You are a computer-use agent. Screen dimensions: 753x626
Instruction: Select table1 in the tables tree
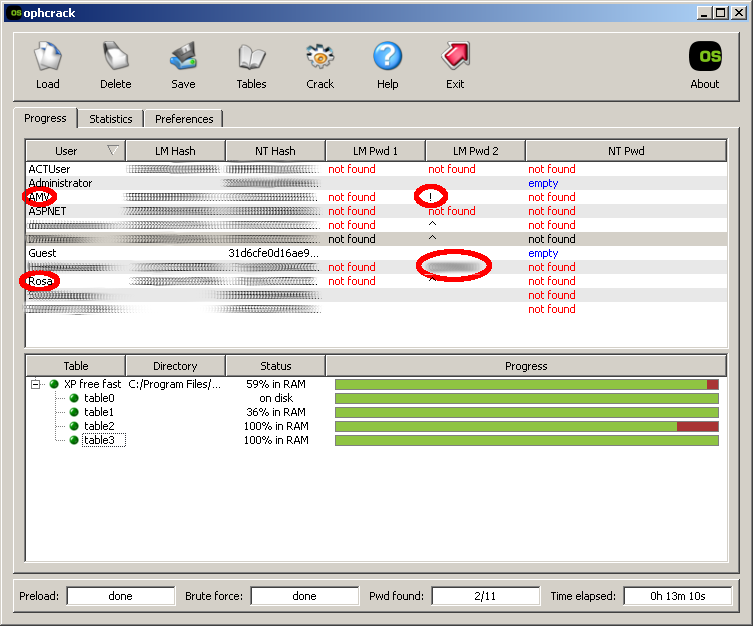[x=99, y=412]
